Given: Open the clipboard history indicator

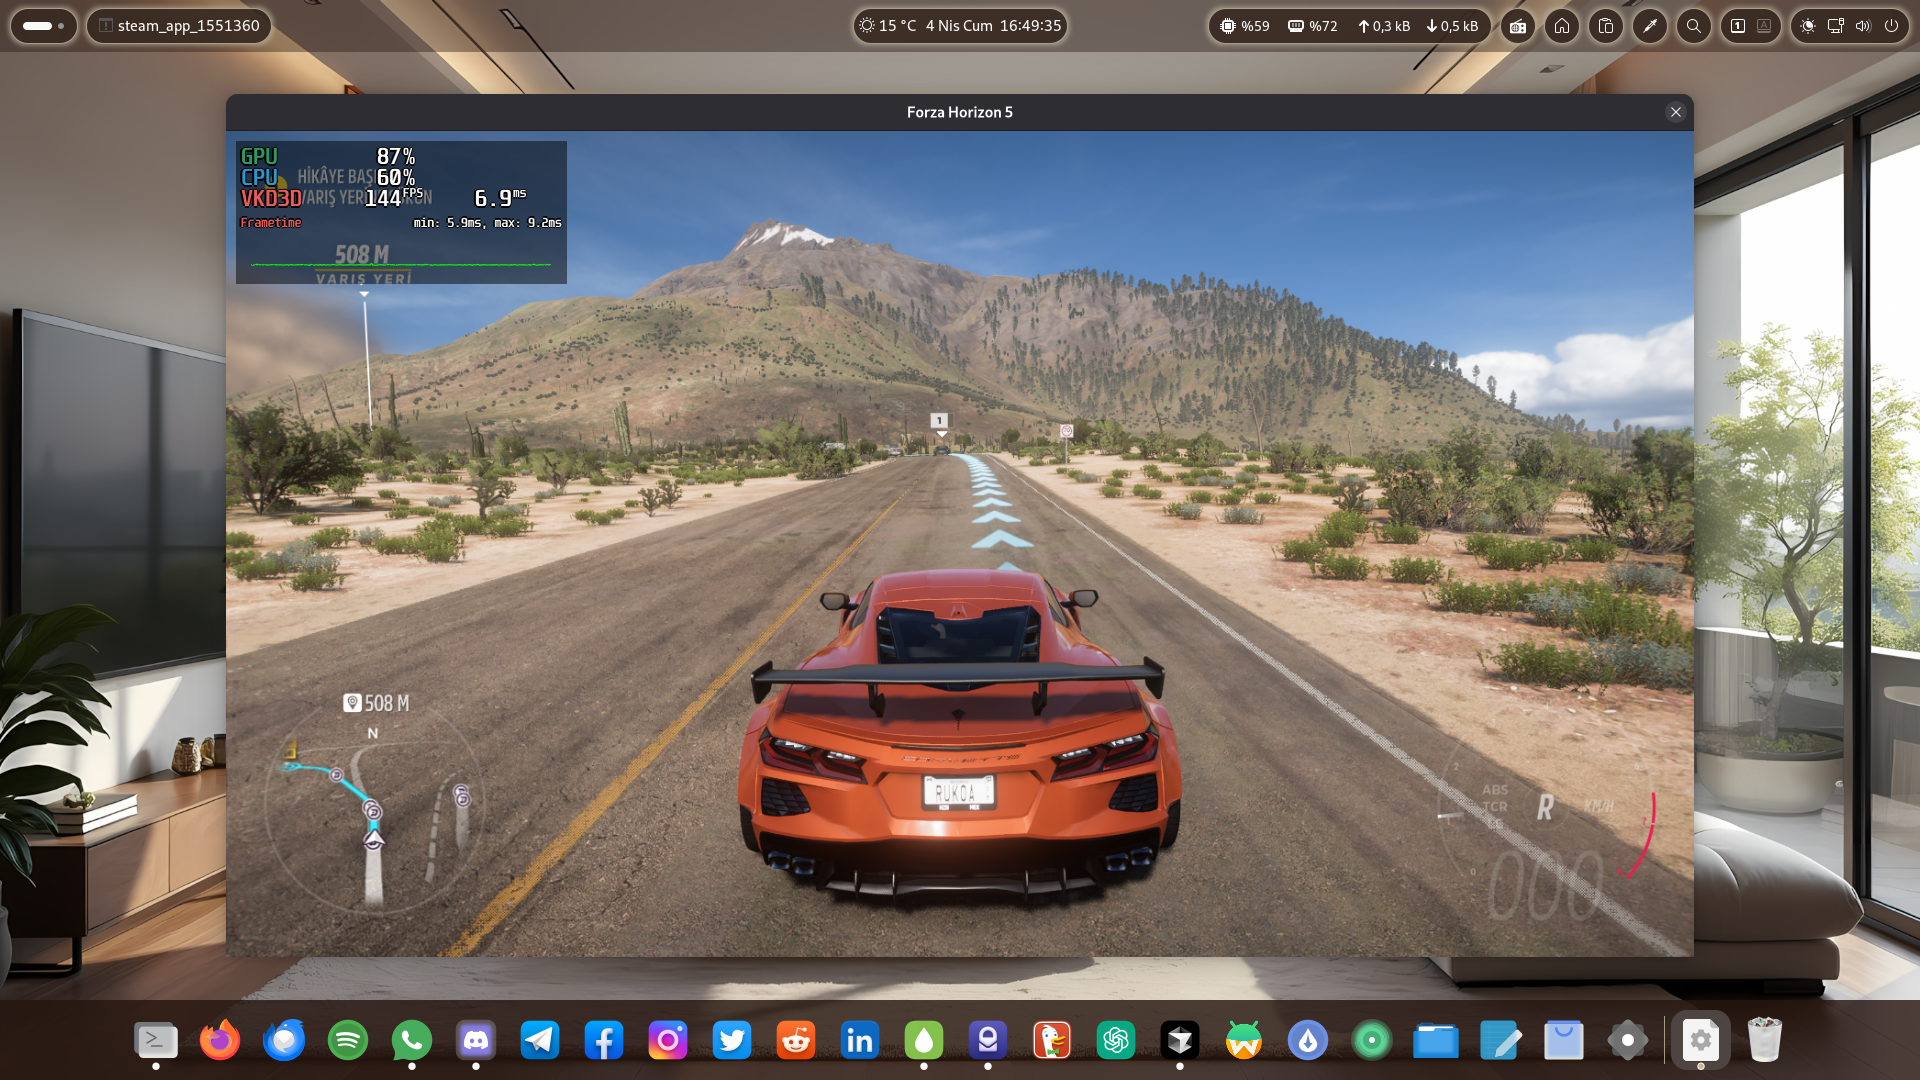Looking at the screenshot, I should pos(1606,26).
